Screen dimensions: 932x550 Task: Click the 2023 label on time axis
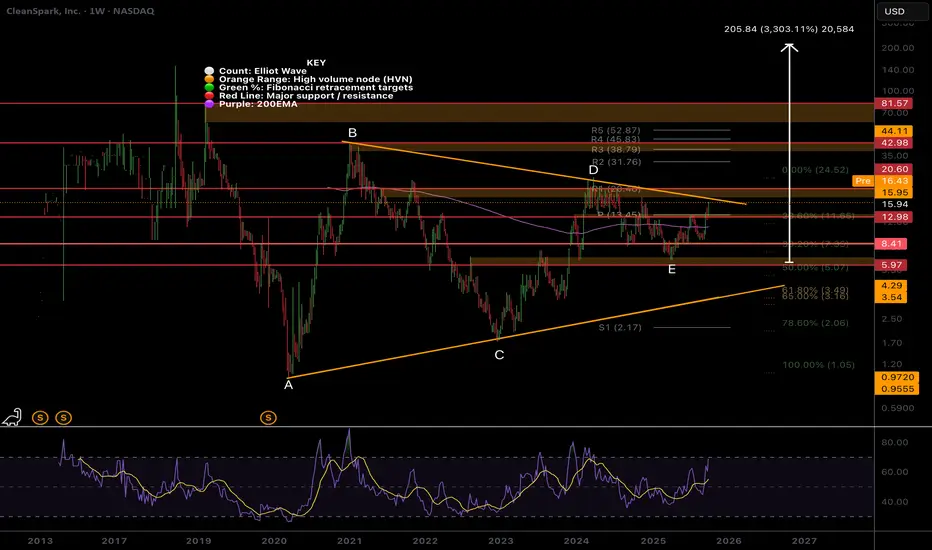click(500, 541)
